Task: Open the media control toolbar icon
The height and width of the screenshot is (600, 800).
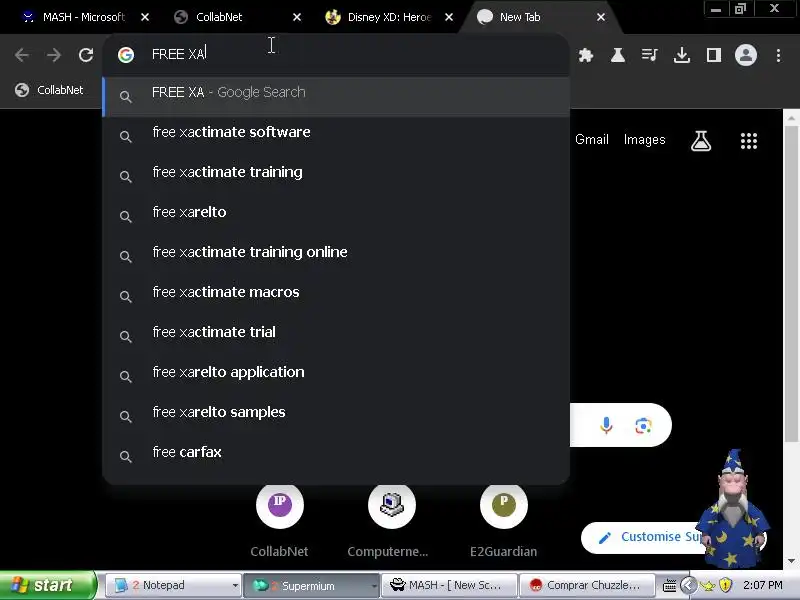Action: tap(649, 55)
